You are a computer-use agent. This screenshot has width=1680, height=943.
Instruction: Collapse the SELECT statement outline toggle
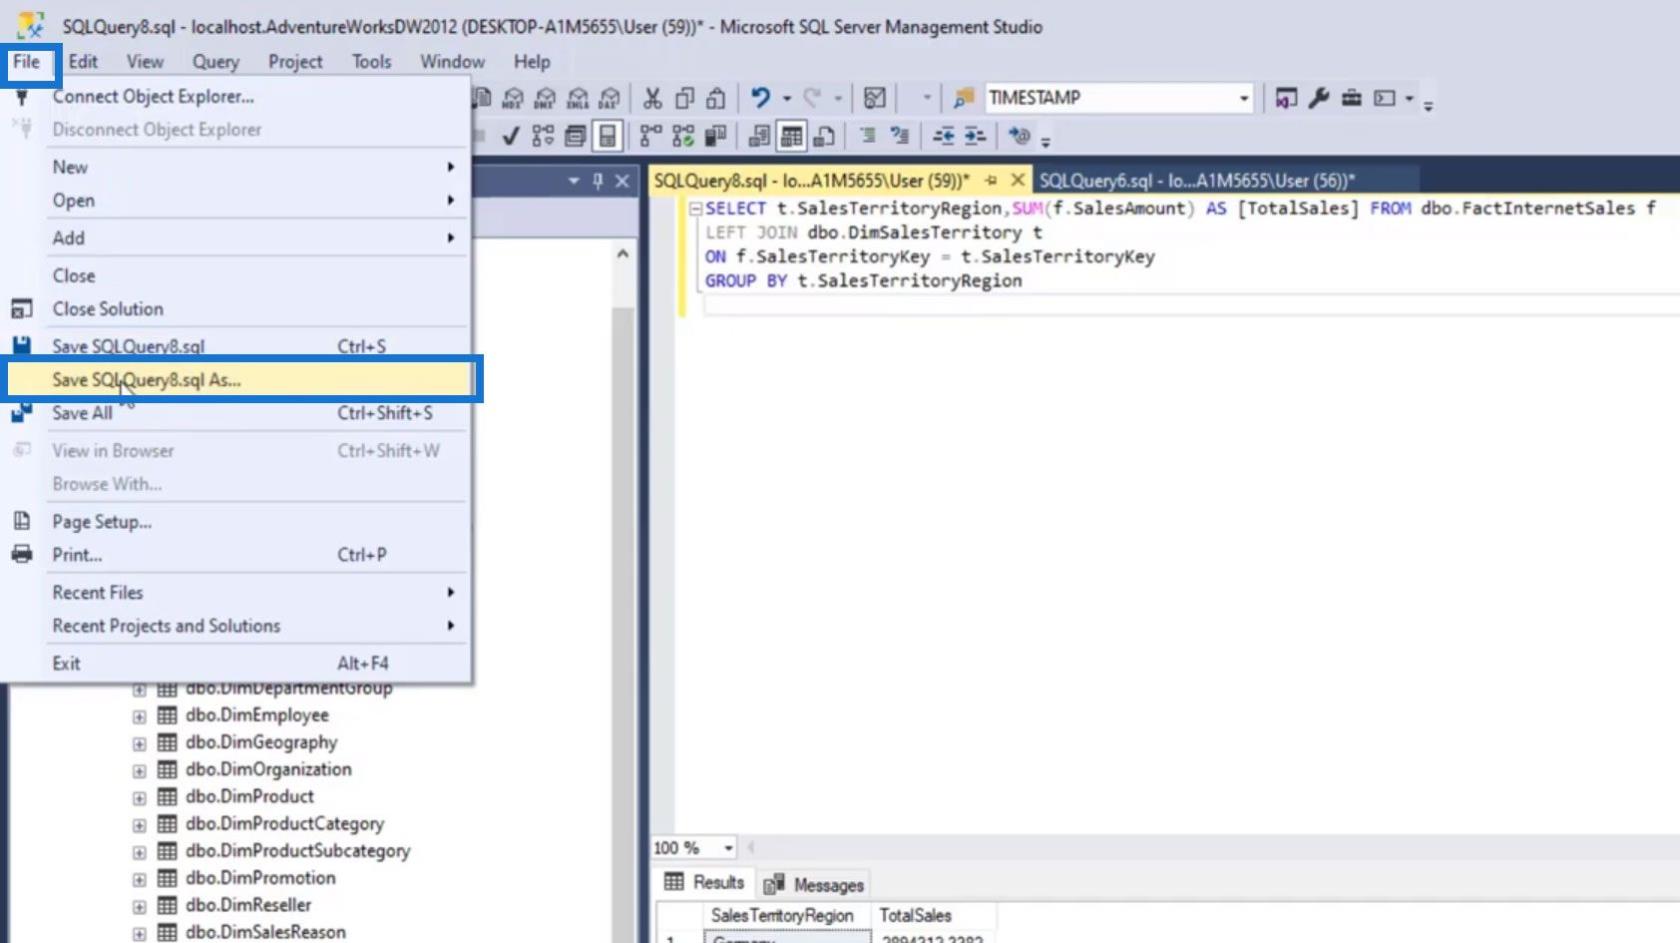tap(696, 209)
